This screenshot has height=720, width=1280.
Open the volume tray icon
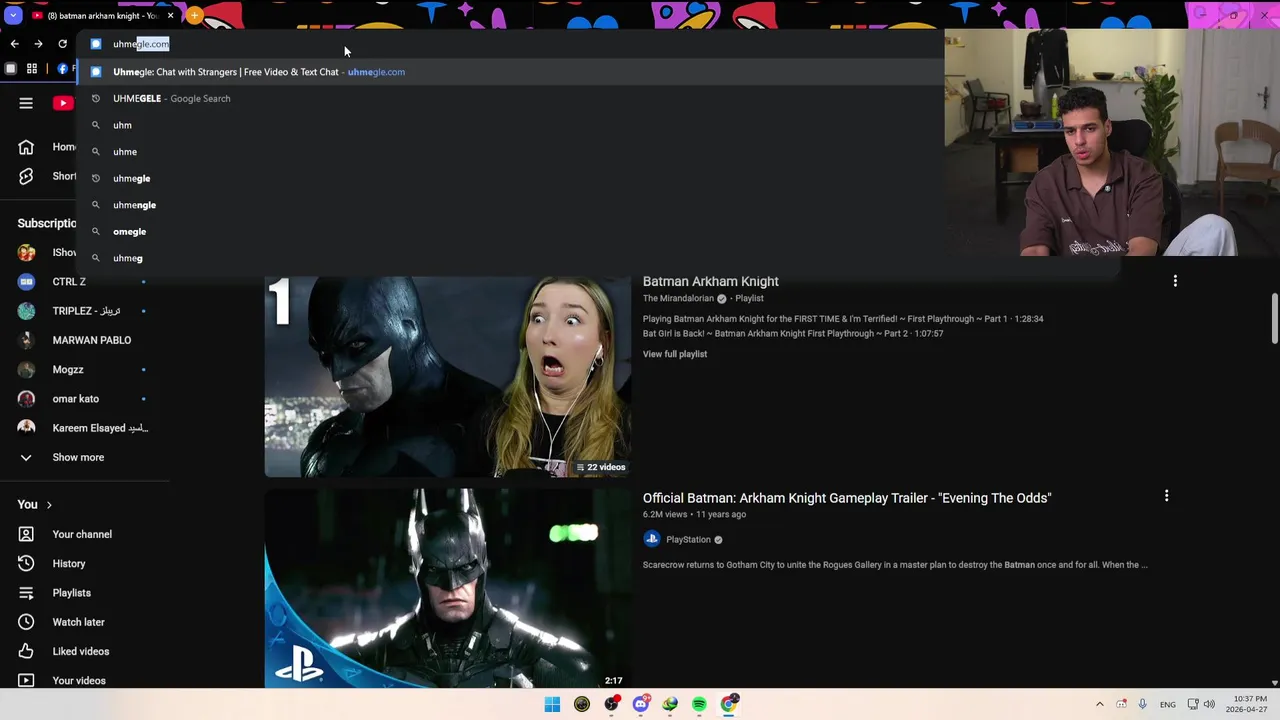pyautogui.click(x=1209, y=705)
